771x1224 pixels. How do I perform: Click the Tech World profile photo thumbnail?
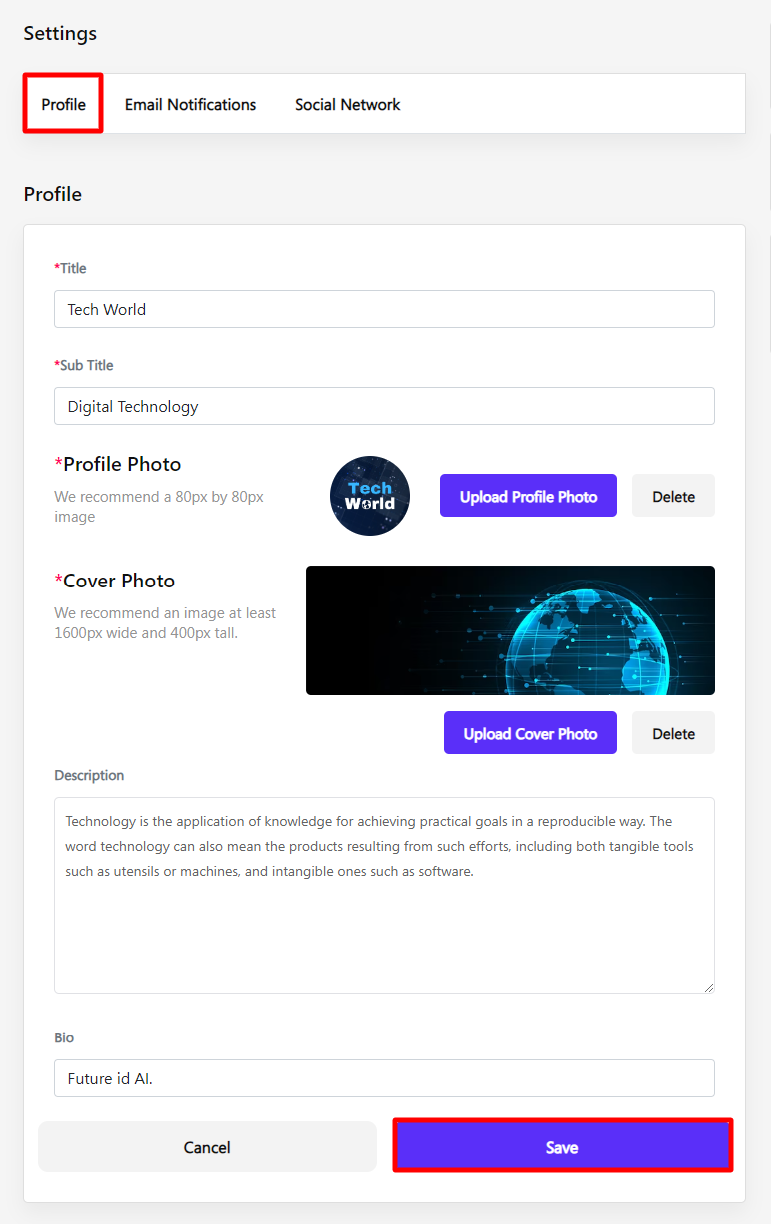click(x=370, y=496)
